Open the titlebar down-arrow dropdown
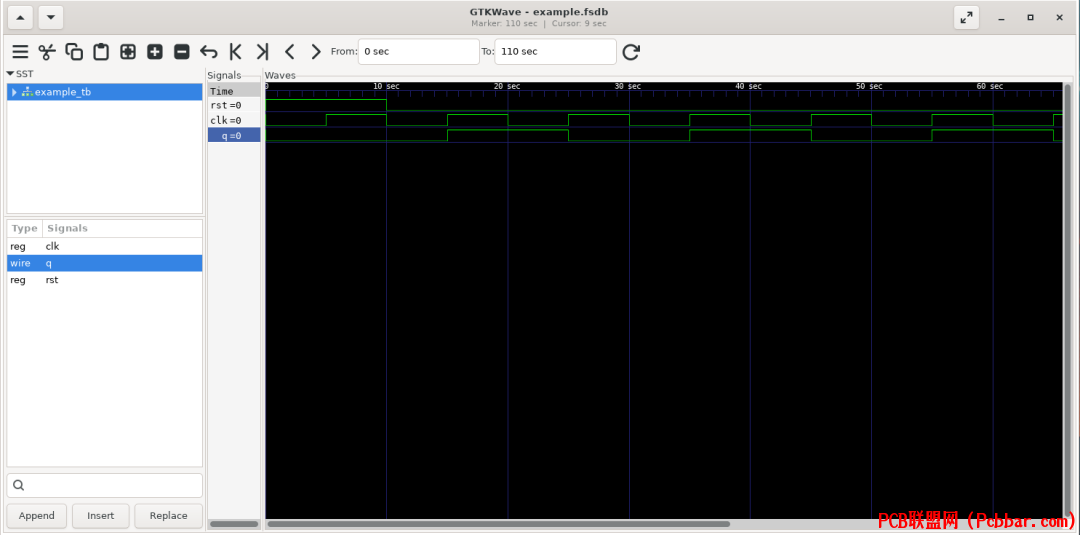 tap(51, 18)
